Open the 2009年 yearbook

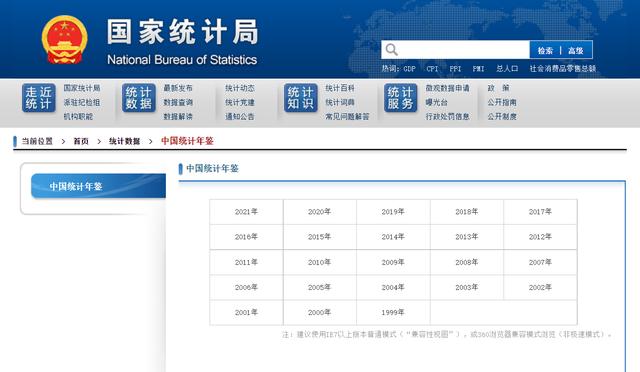pos(393,262)
